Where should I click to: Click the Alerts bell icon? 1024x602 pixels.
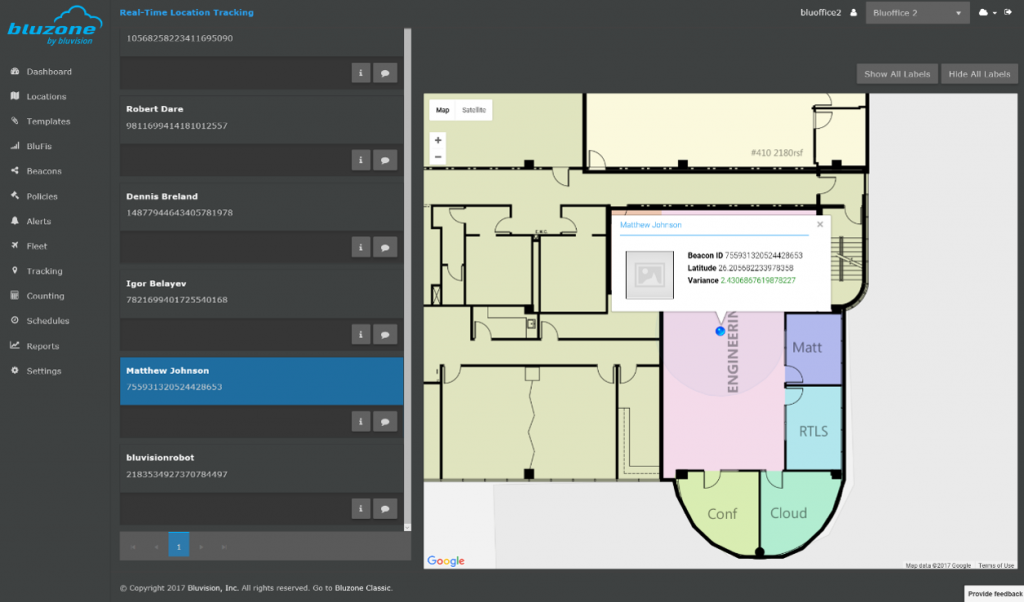tap(14, 221)
